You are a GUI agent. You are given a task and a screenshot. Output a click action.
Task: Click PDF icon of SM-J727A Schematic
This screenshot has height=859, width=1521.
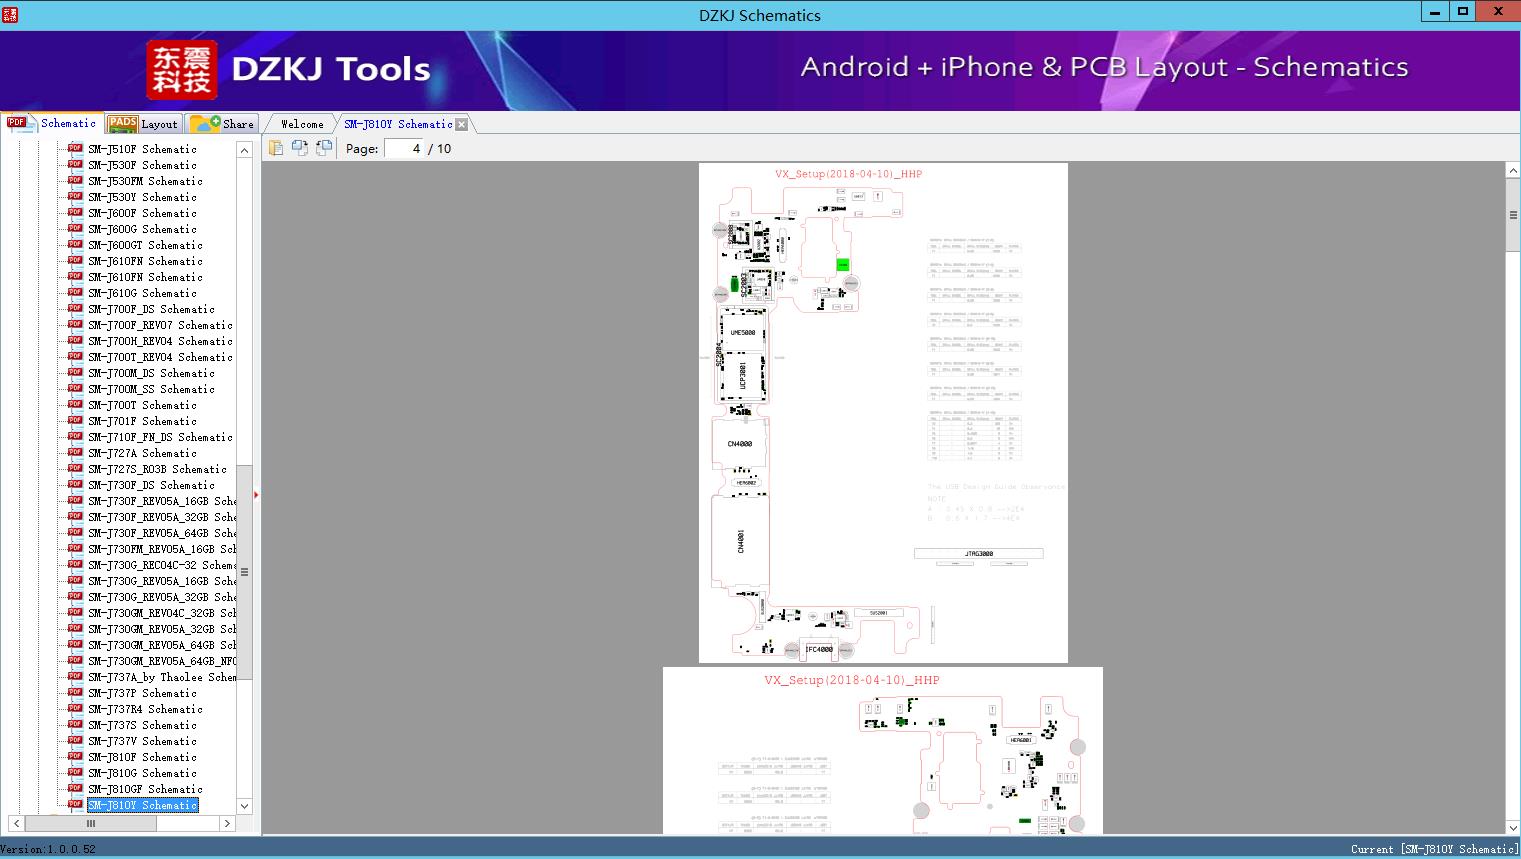tap(75, 453)
